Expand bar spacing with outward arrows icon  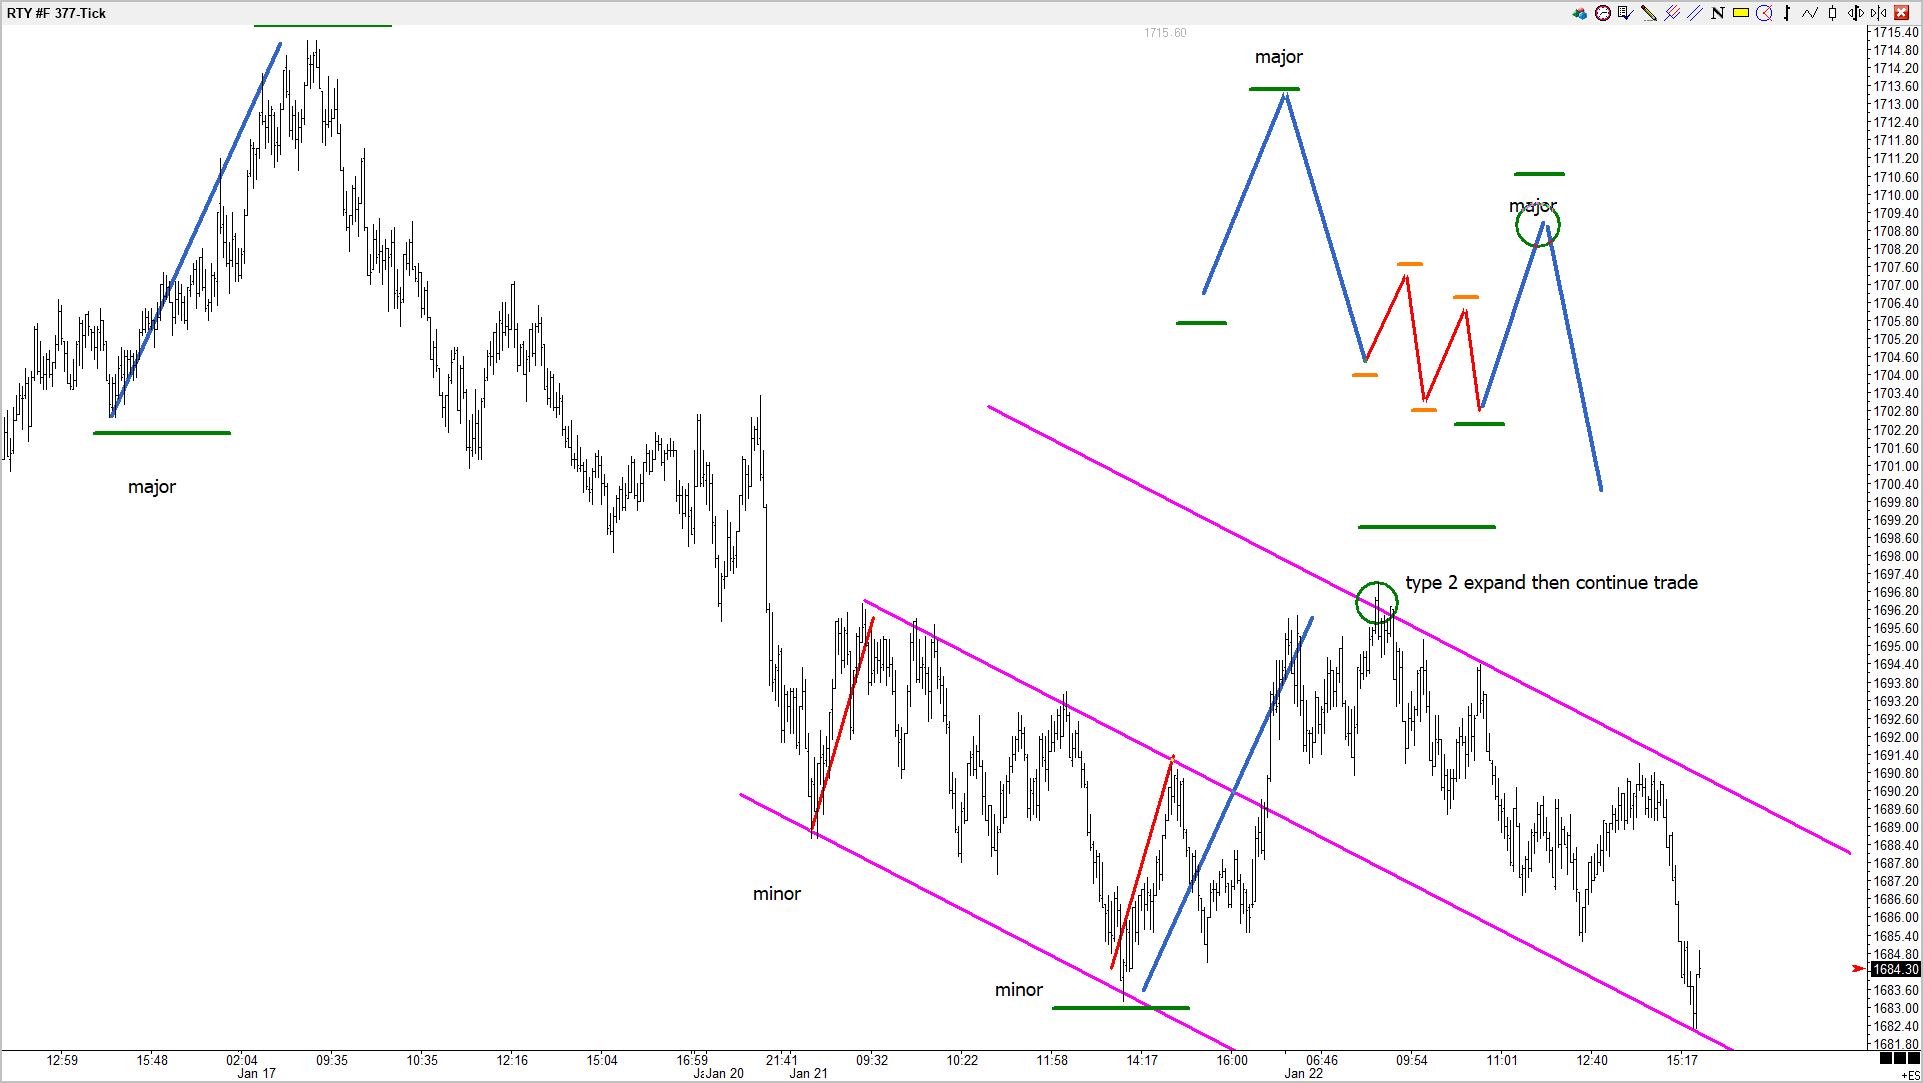pyautogui.click(x=1856, y=13)
